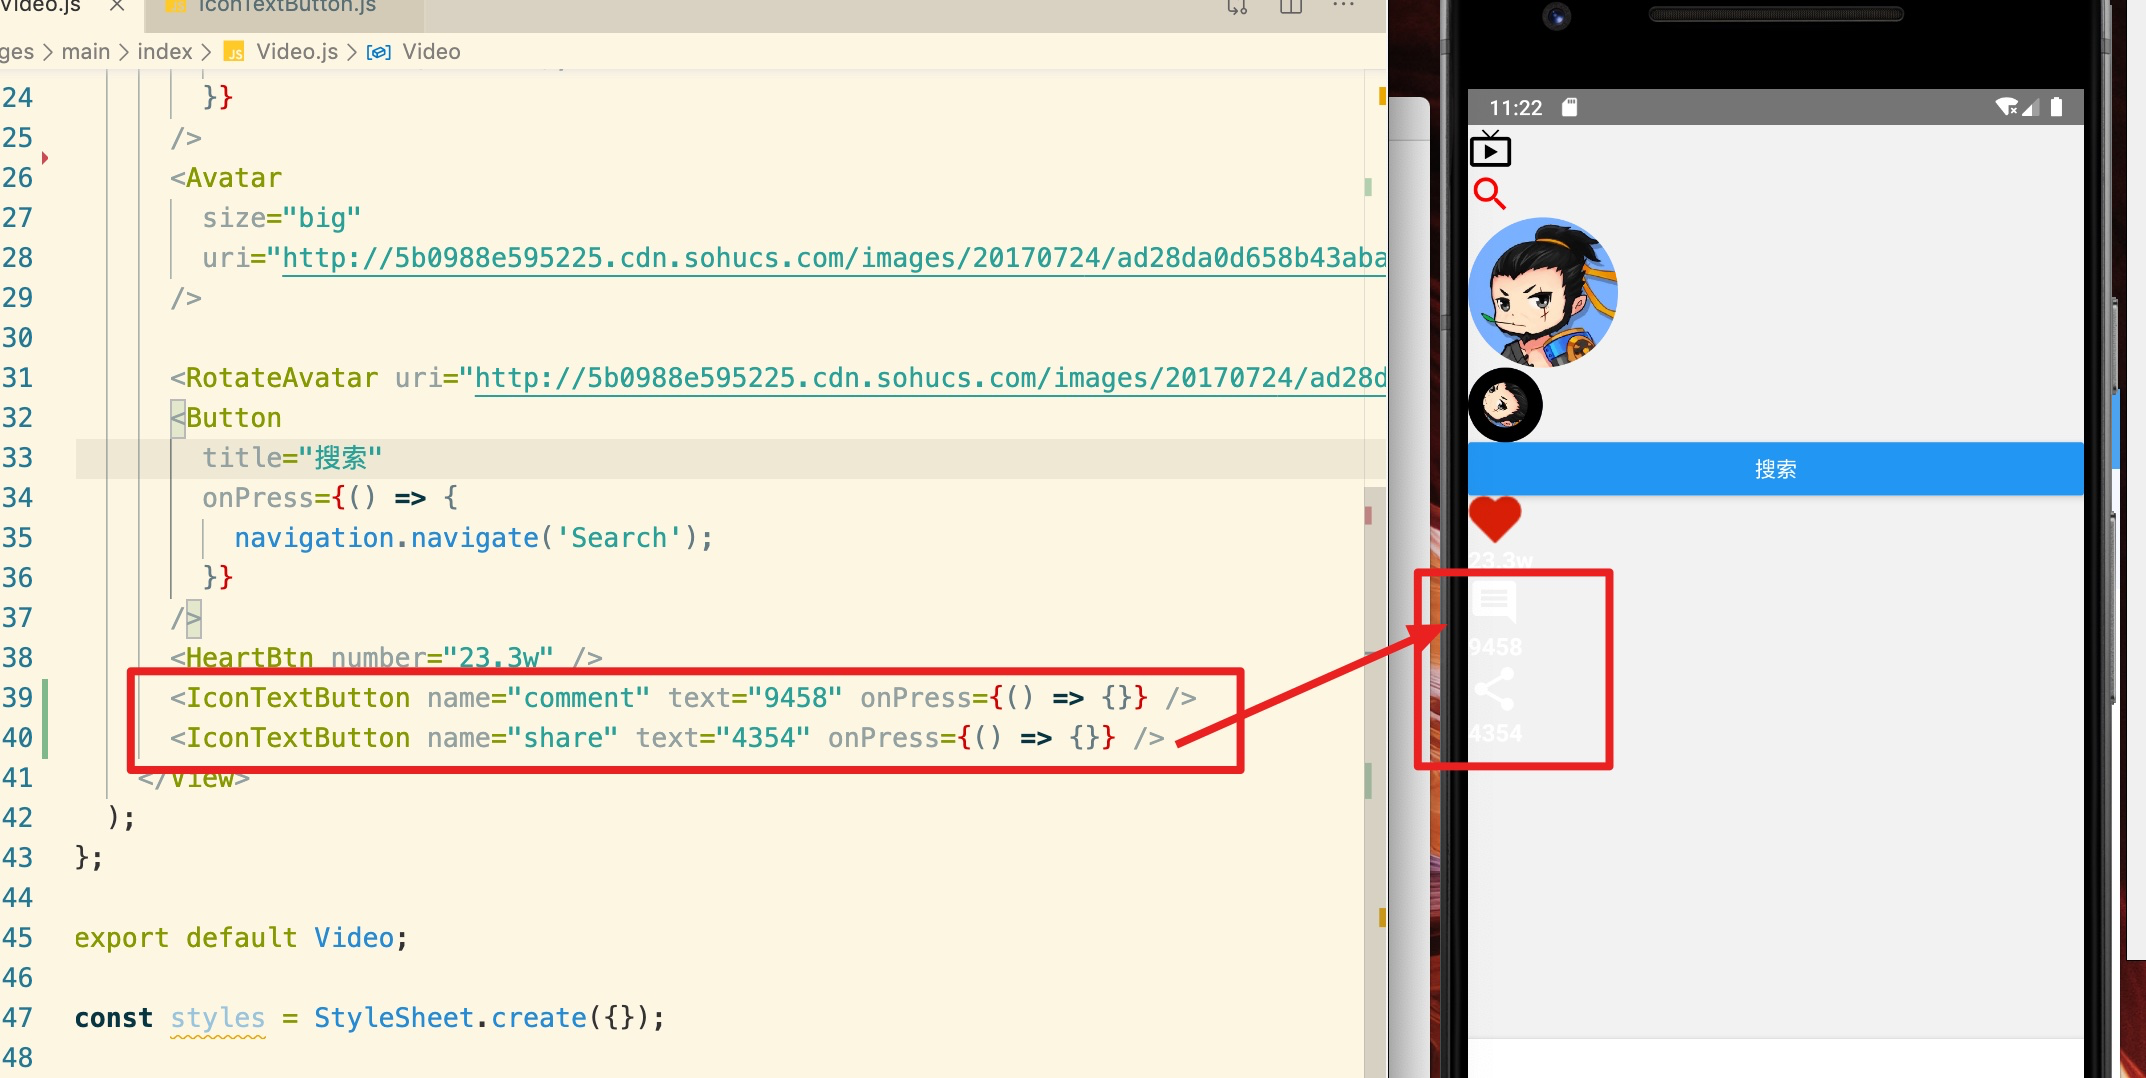Click the Avatar uri link on line 28
Screen dimensions: 2146x1078
pyautogui.click(x=834, y=258)
